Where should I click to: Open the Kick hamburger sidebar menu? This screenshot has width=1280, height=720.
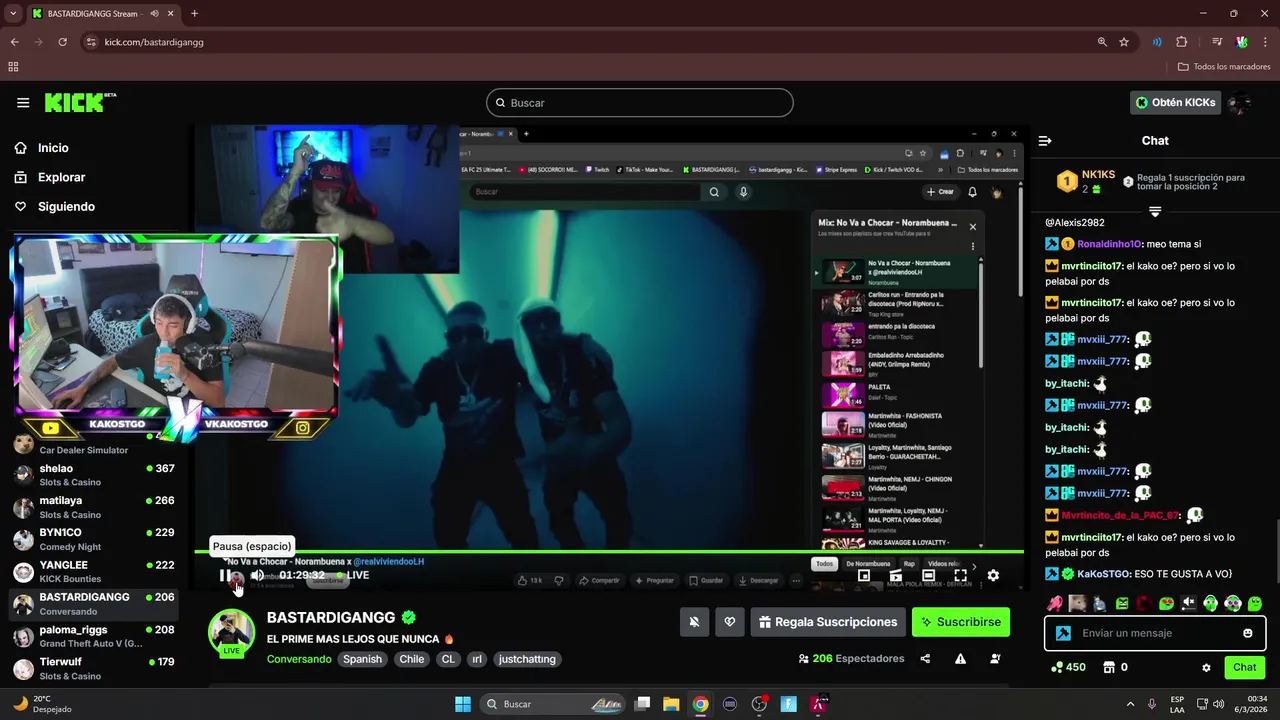point(23,103)
